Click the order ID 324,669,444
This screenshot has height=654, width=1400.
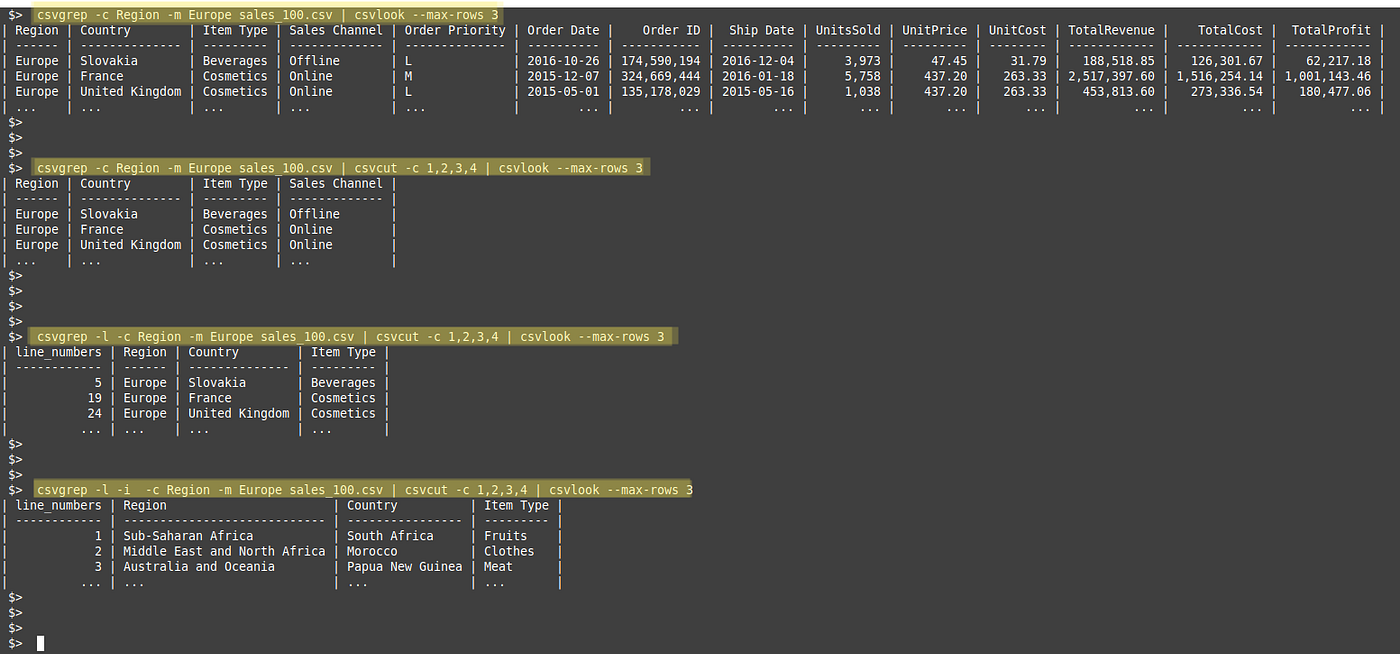(661, 76)
